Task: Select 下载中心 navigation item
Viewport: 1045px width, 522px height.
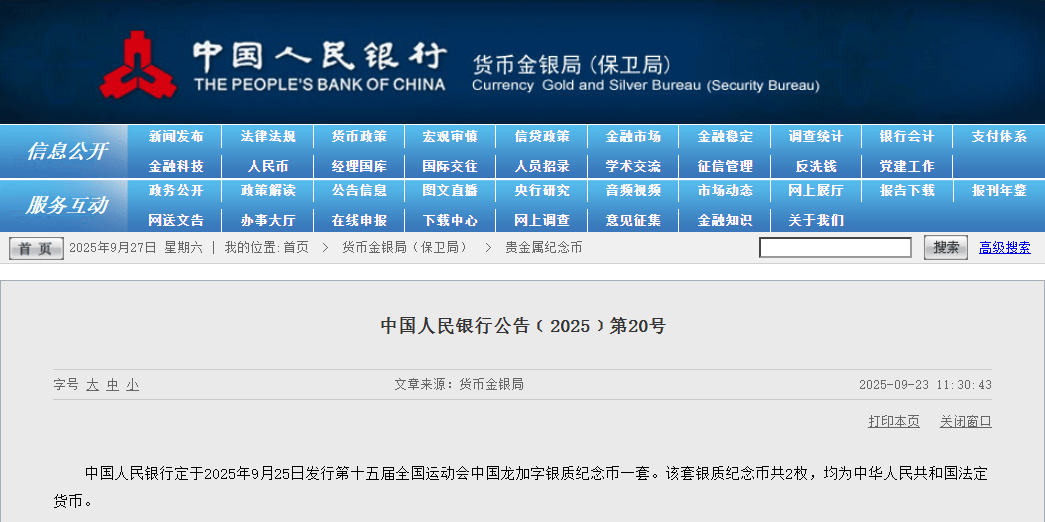Action: point(451,220)
